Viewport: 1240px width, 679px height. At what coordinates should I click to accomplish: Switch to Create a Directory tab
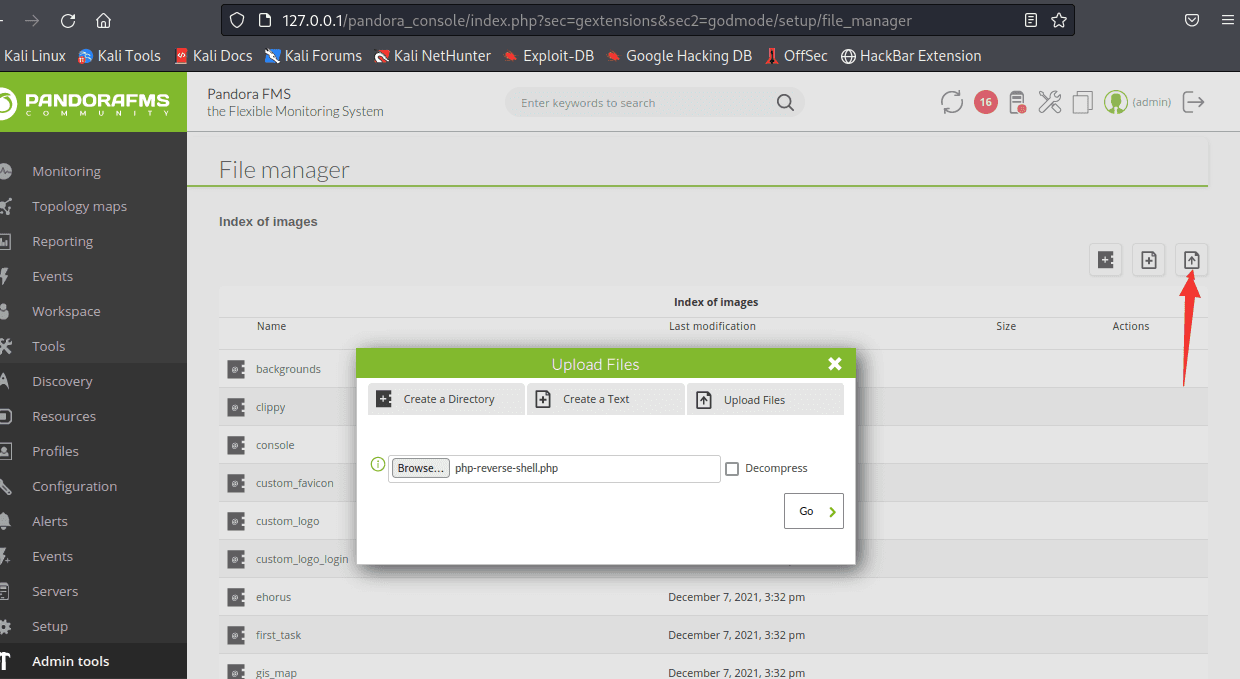click(446, 399)
